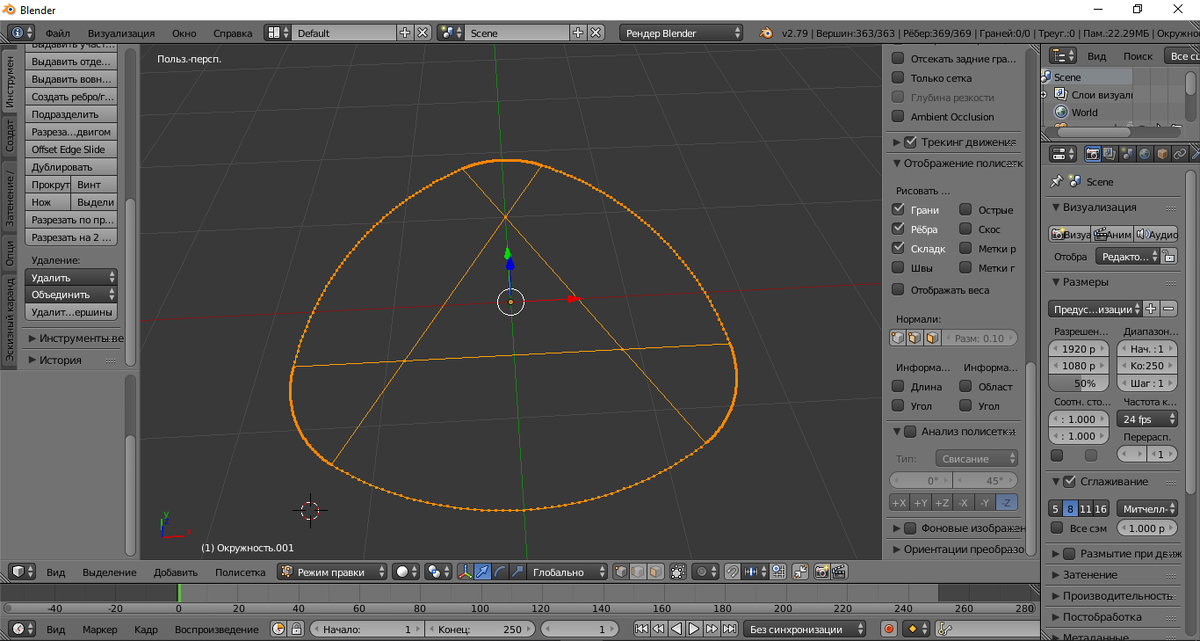Open the Полисетка menu in viewport header
This screenshot has height=641, width=1200.
(x=240, y=572)
